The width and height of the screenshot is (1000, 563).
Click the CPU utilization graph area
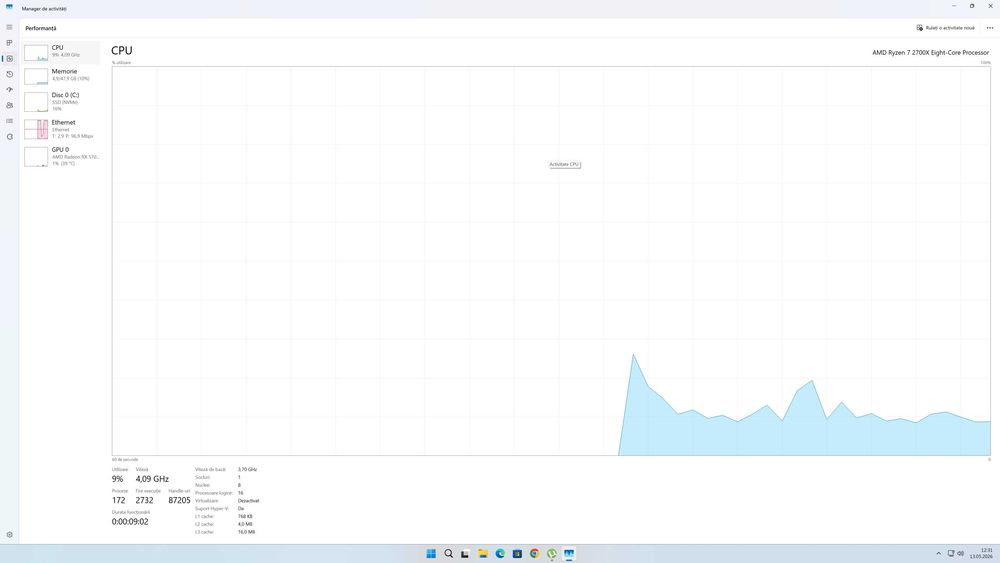pyautogui.click(x=551, y=261)
